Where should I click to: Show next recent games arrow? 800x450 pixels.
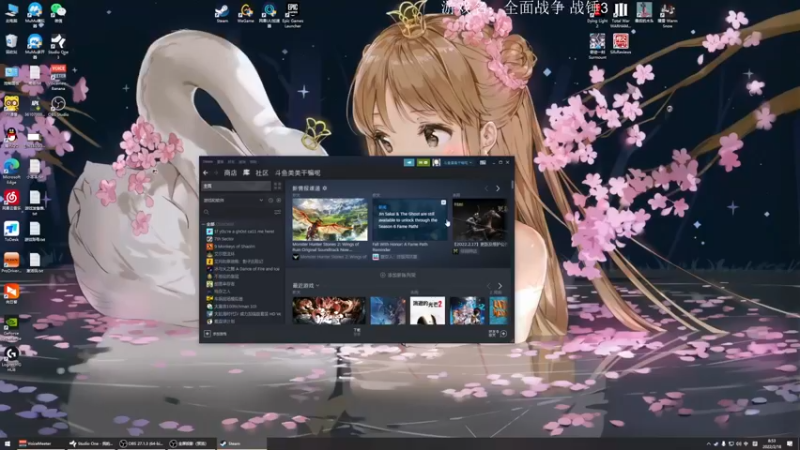(x=500, y=286)
